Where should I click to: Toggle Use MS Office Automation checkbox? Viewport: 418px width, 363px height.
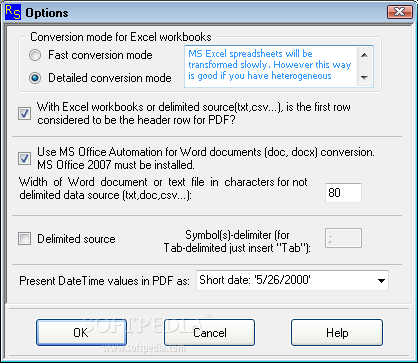[x=24, y=158]
